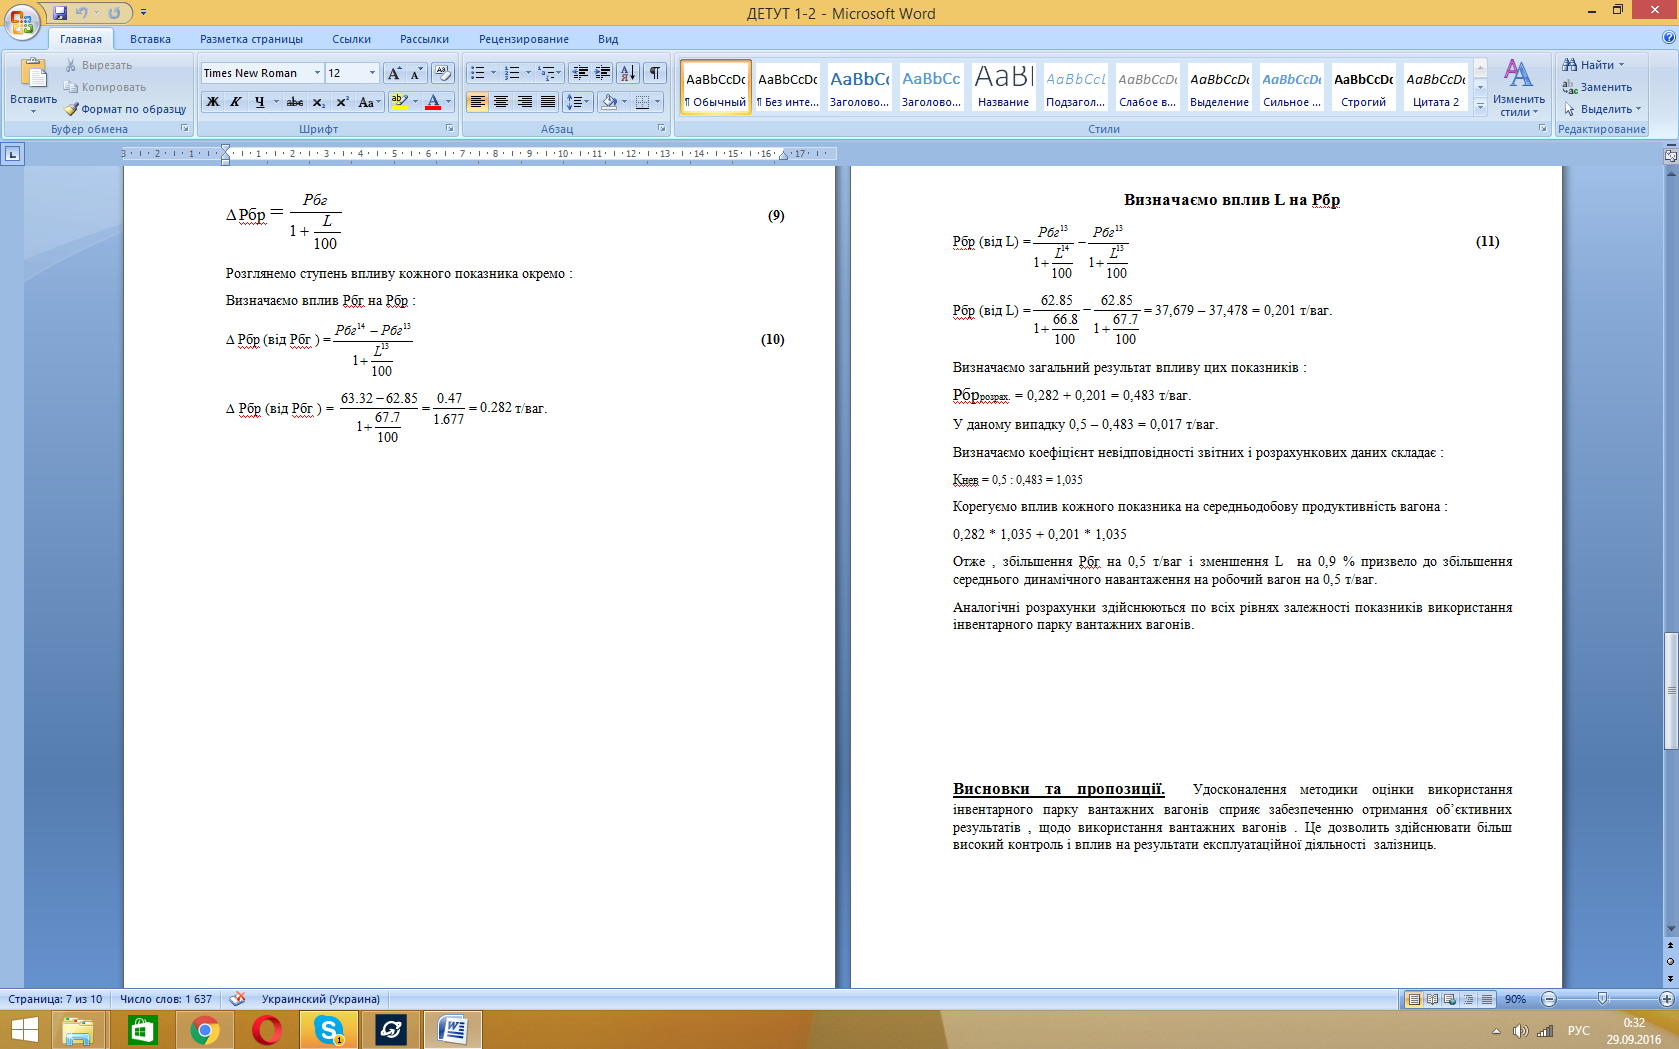
Task: Go to the Рецензирование tab
Action: click(523, 39)
